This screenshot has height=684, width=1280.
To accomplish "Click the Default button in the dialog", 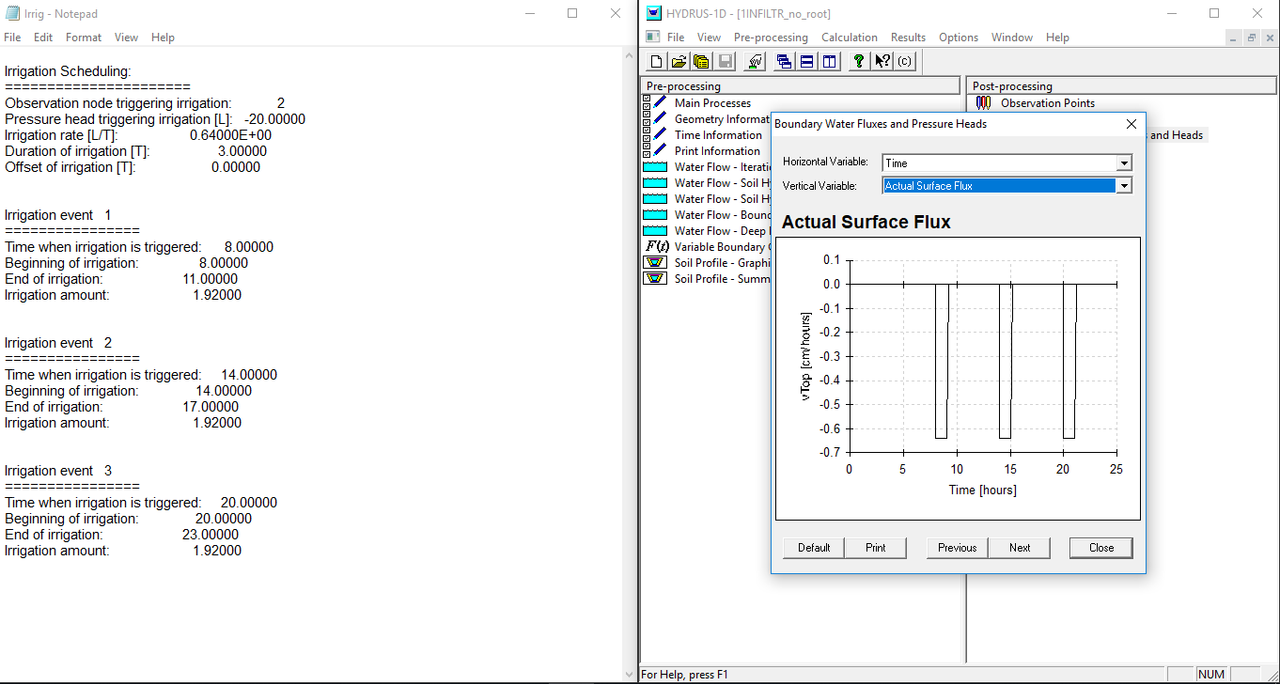I will pos(814,547).
